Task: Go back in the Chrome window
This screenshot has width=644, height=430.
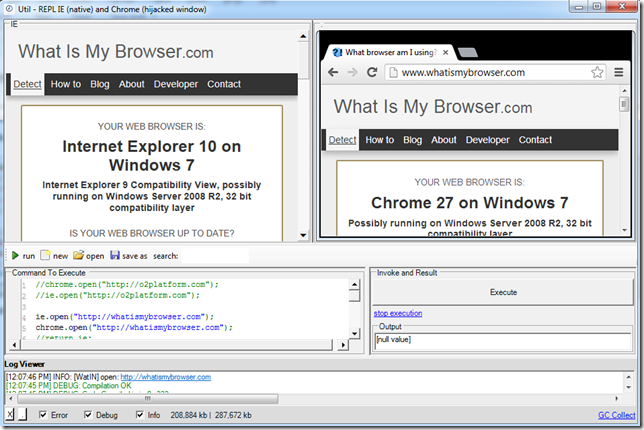Action: [333, 72]
